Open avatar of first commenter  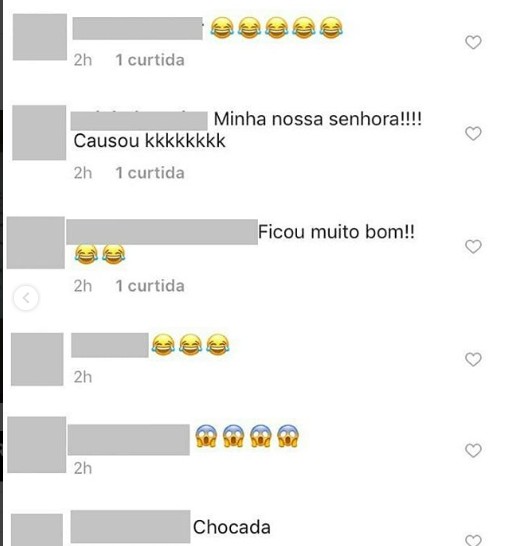40,37
